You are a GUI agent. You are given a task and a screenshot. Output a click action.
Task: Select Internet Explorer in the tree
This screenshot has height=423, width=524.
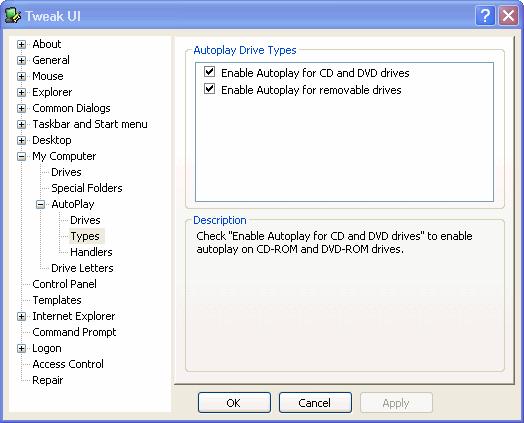coord(74,316)
